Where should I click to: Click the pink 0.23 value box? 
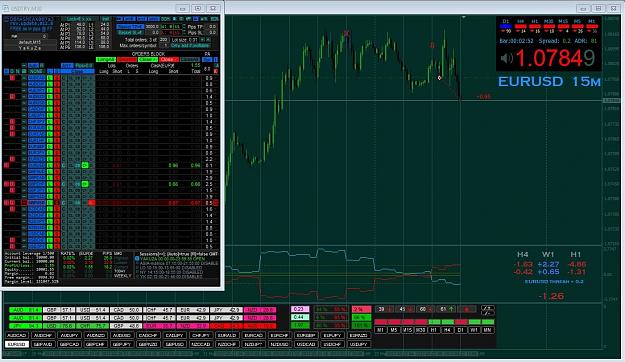(300, 309)
